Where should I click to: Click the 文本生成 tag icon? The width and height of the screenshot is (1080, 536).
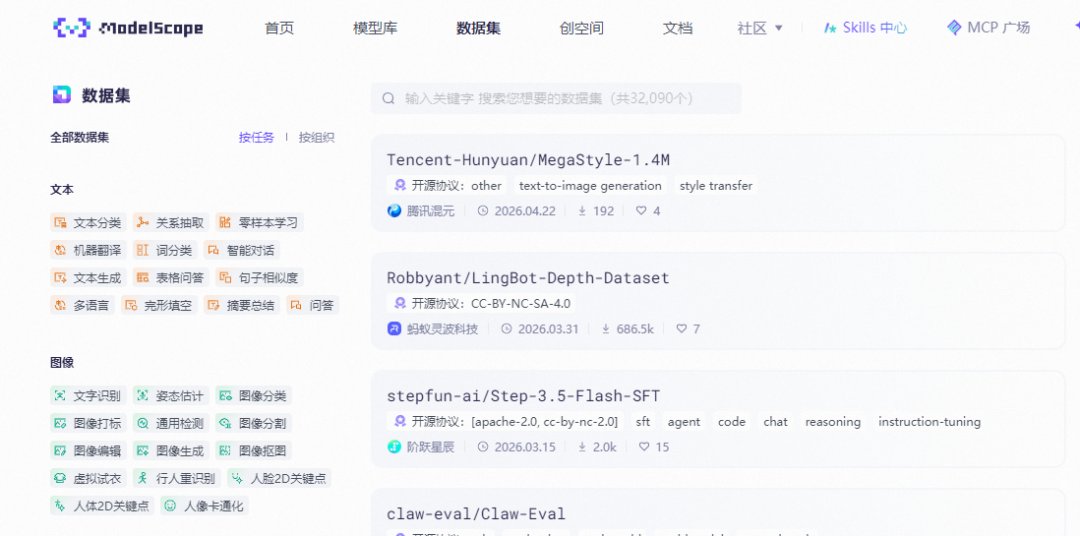click(x=61, y=278)
